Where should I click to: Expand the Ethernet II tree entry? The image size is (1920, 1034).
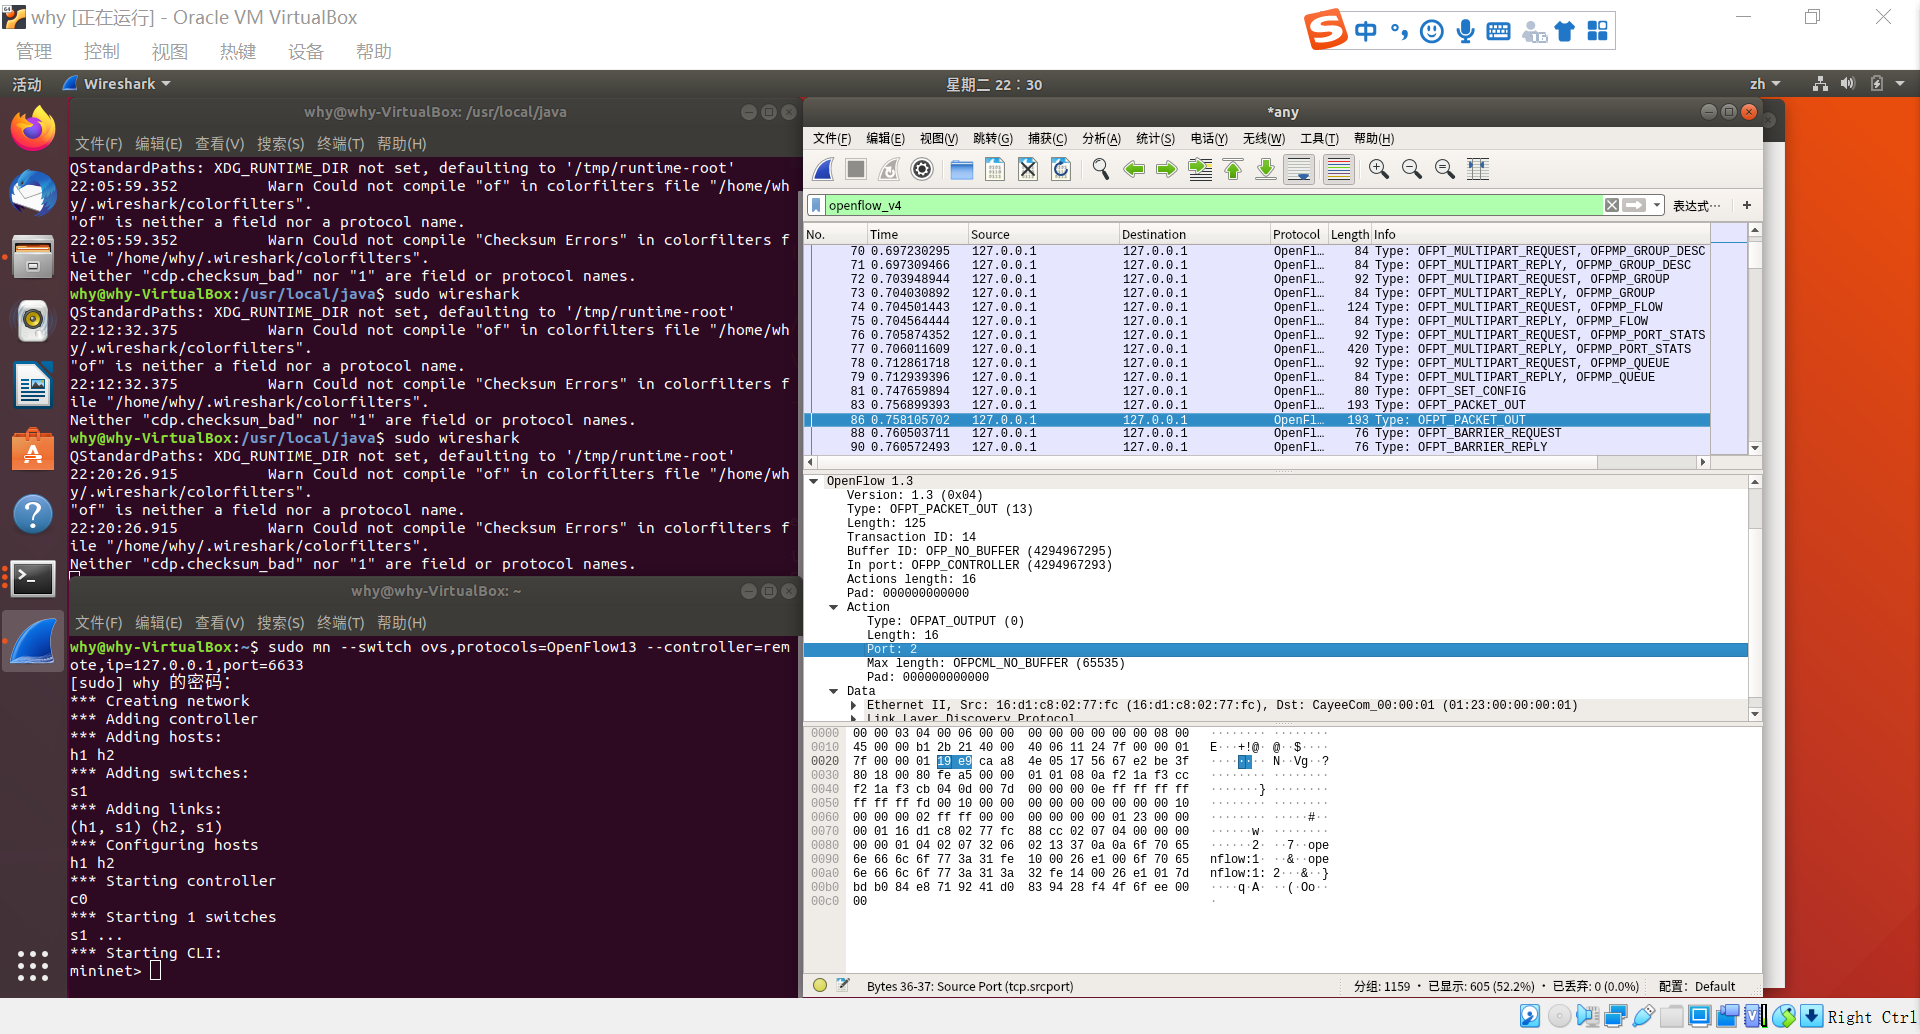[853, 705]
